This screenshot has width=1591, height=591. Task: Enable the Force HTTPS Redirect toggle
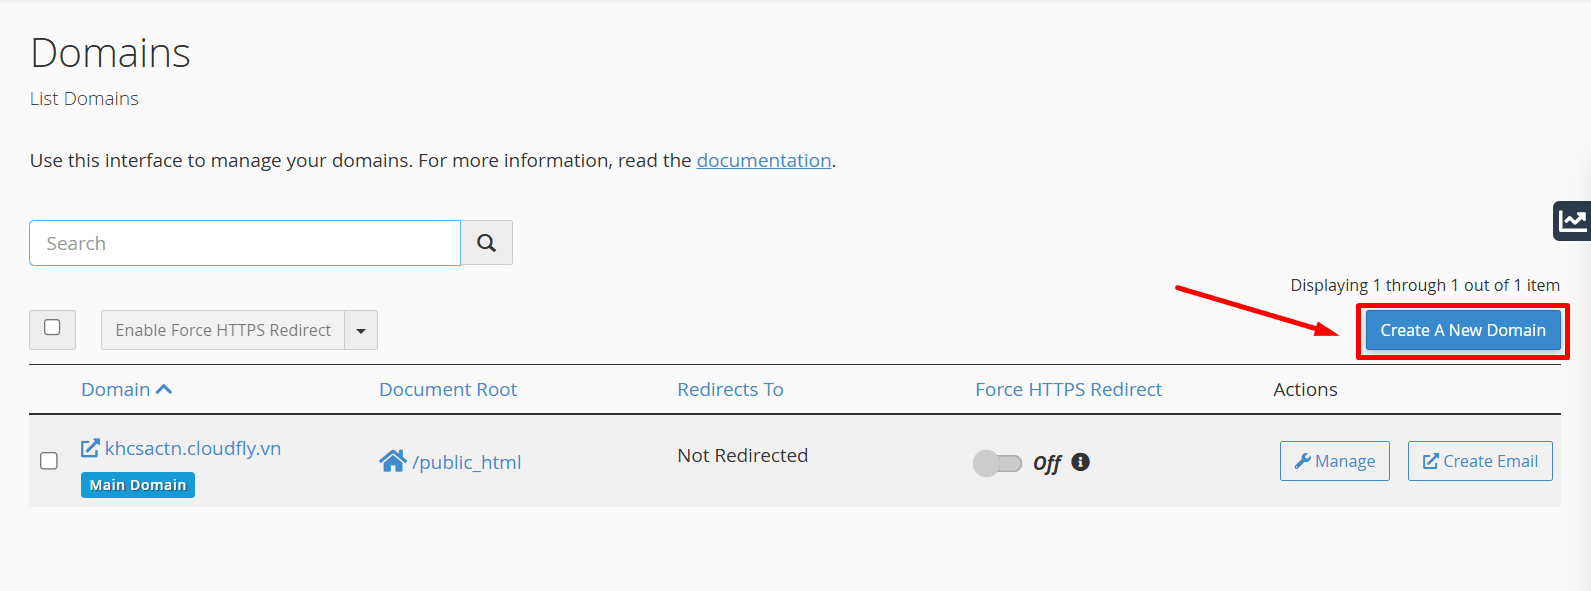(997, 463)
